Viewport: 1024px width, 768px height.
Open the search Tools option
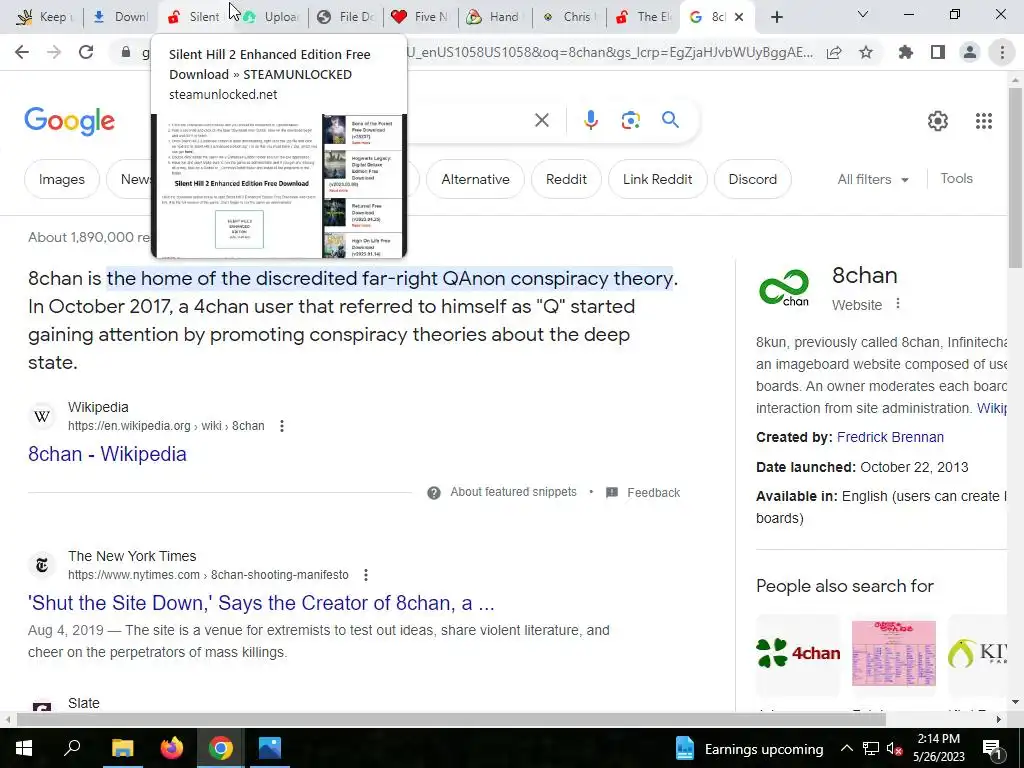(956, 178)
